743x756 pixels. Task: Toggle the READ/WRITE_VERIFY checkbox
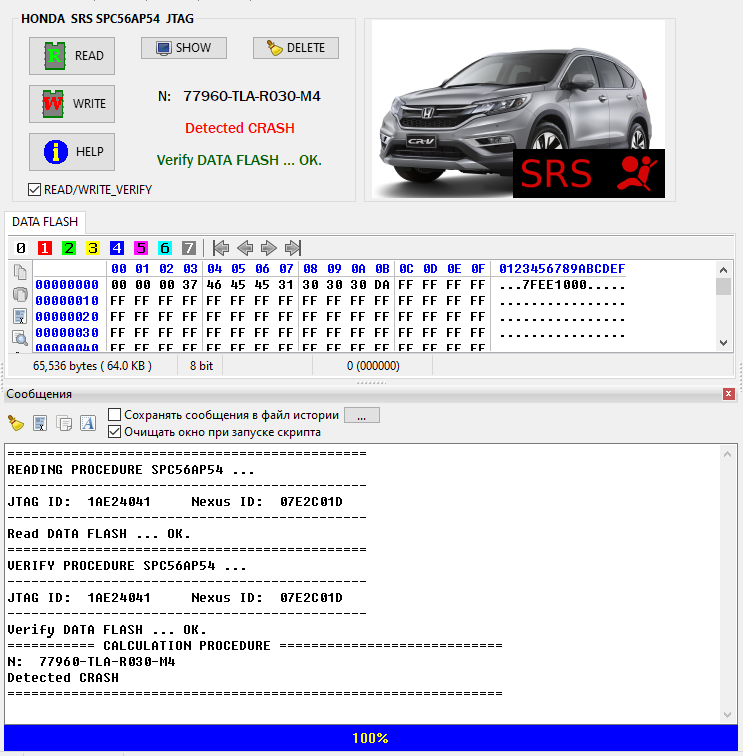click(34, 189)
